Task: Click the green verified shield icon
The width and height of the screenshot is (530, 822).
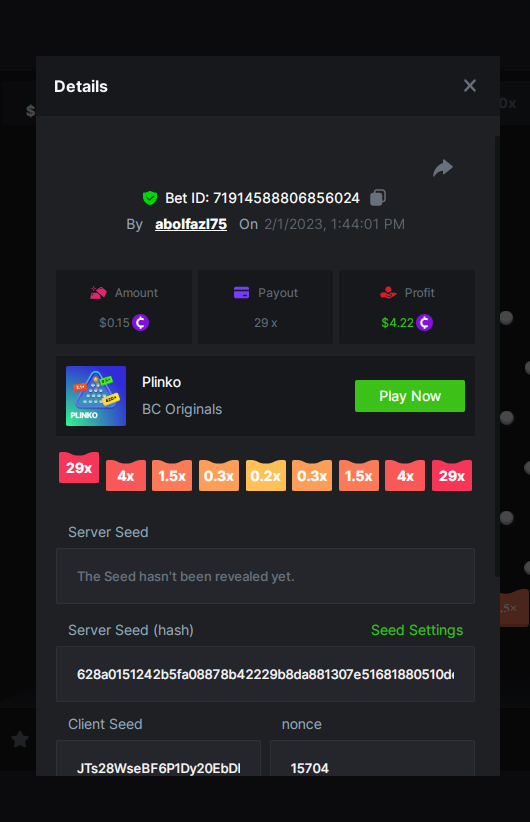Action: click(150, 198)
